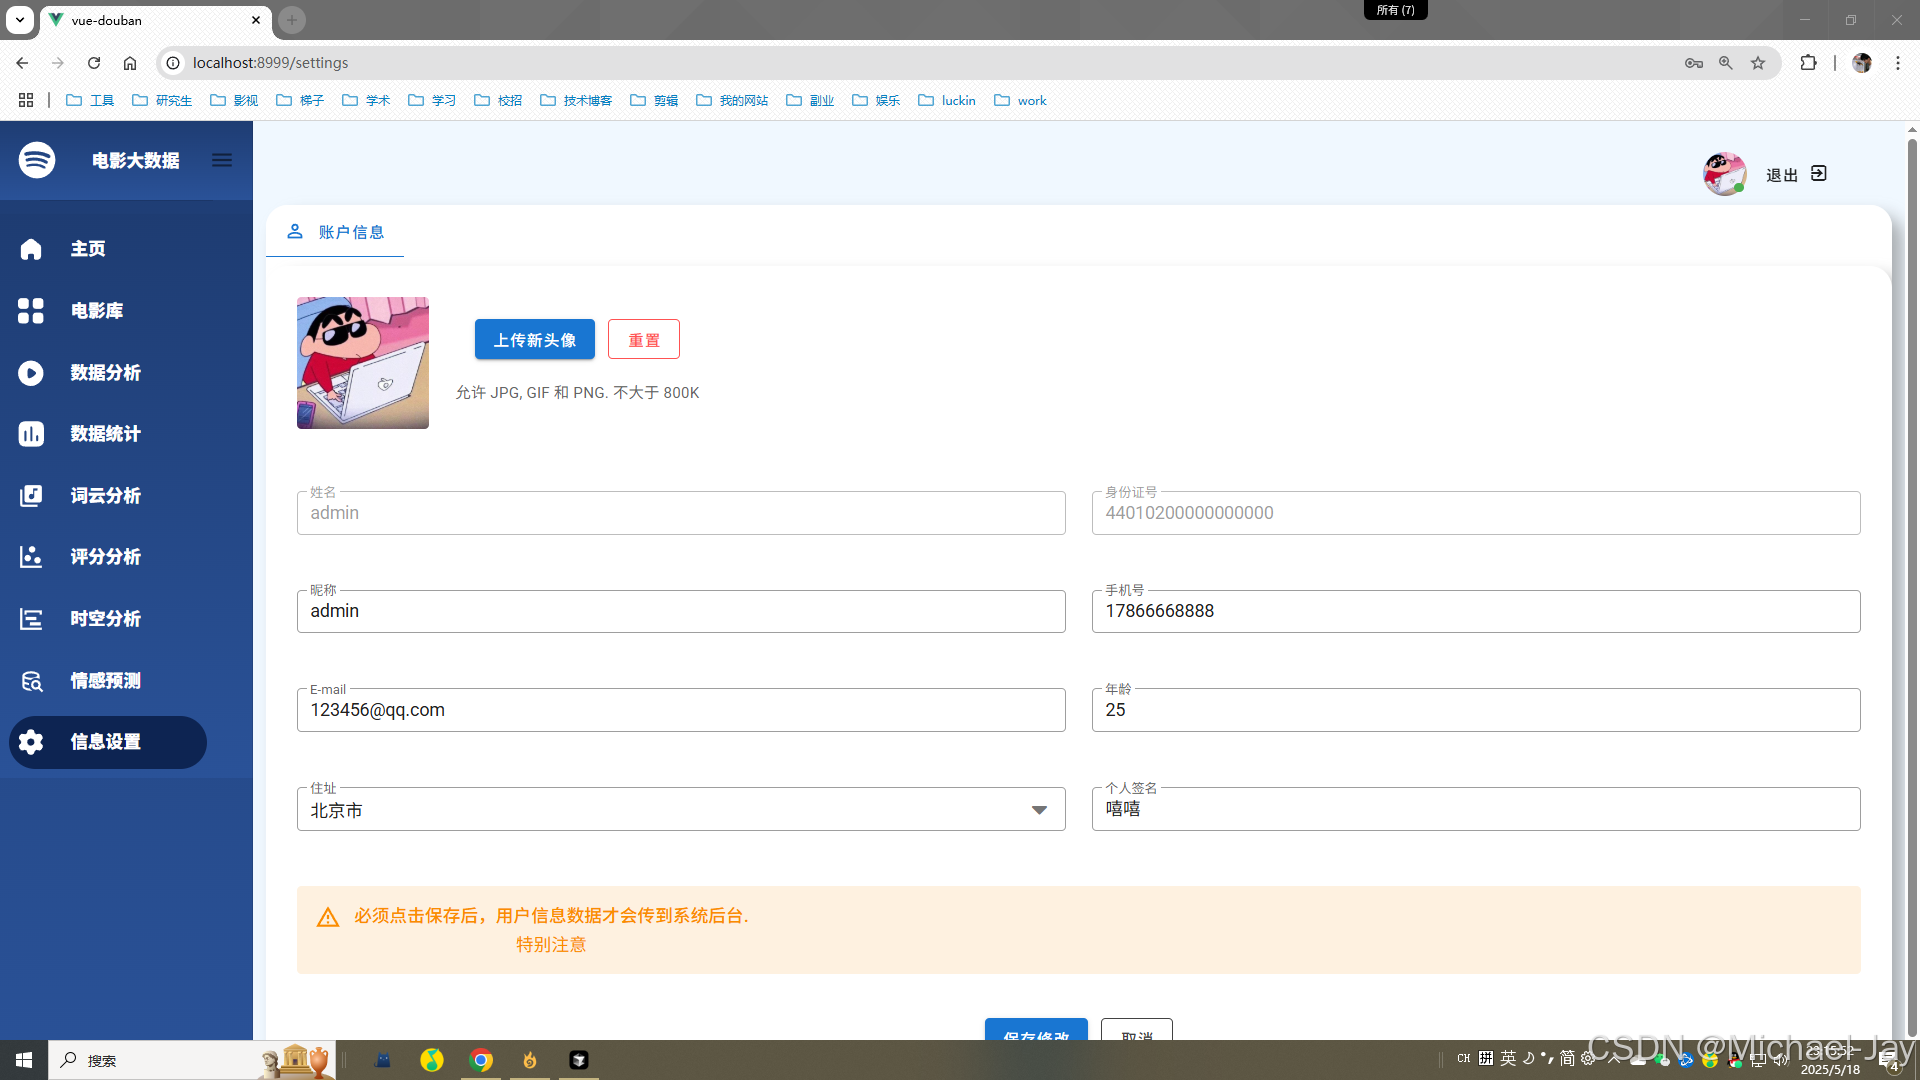Viewport: 1920px width, 1080px height.
Task: Click the 昵称 input field
Action: coord(680,611)
